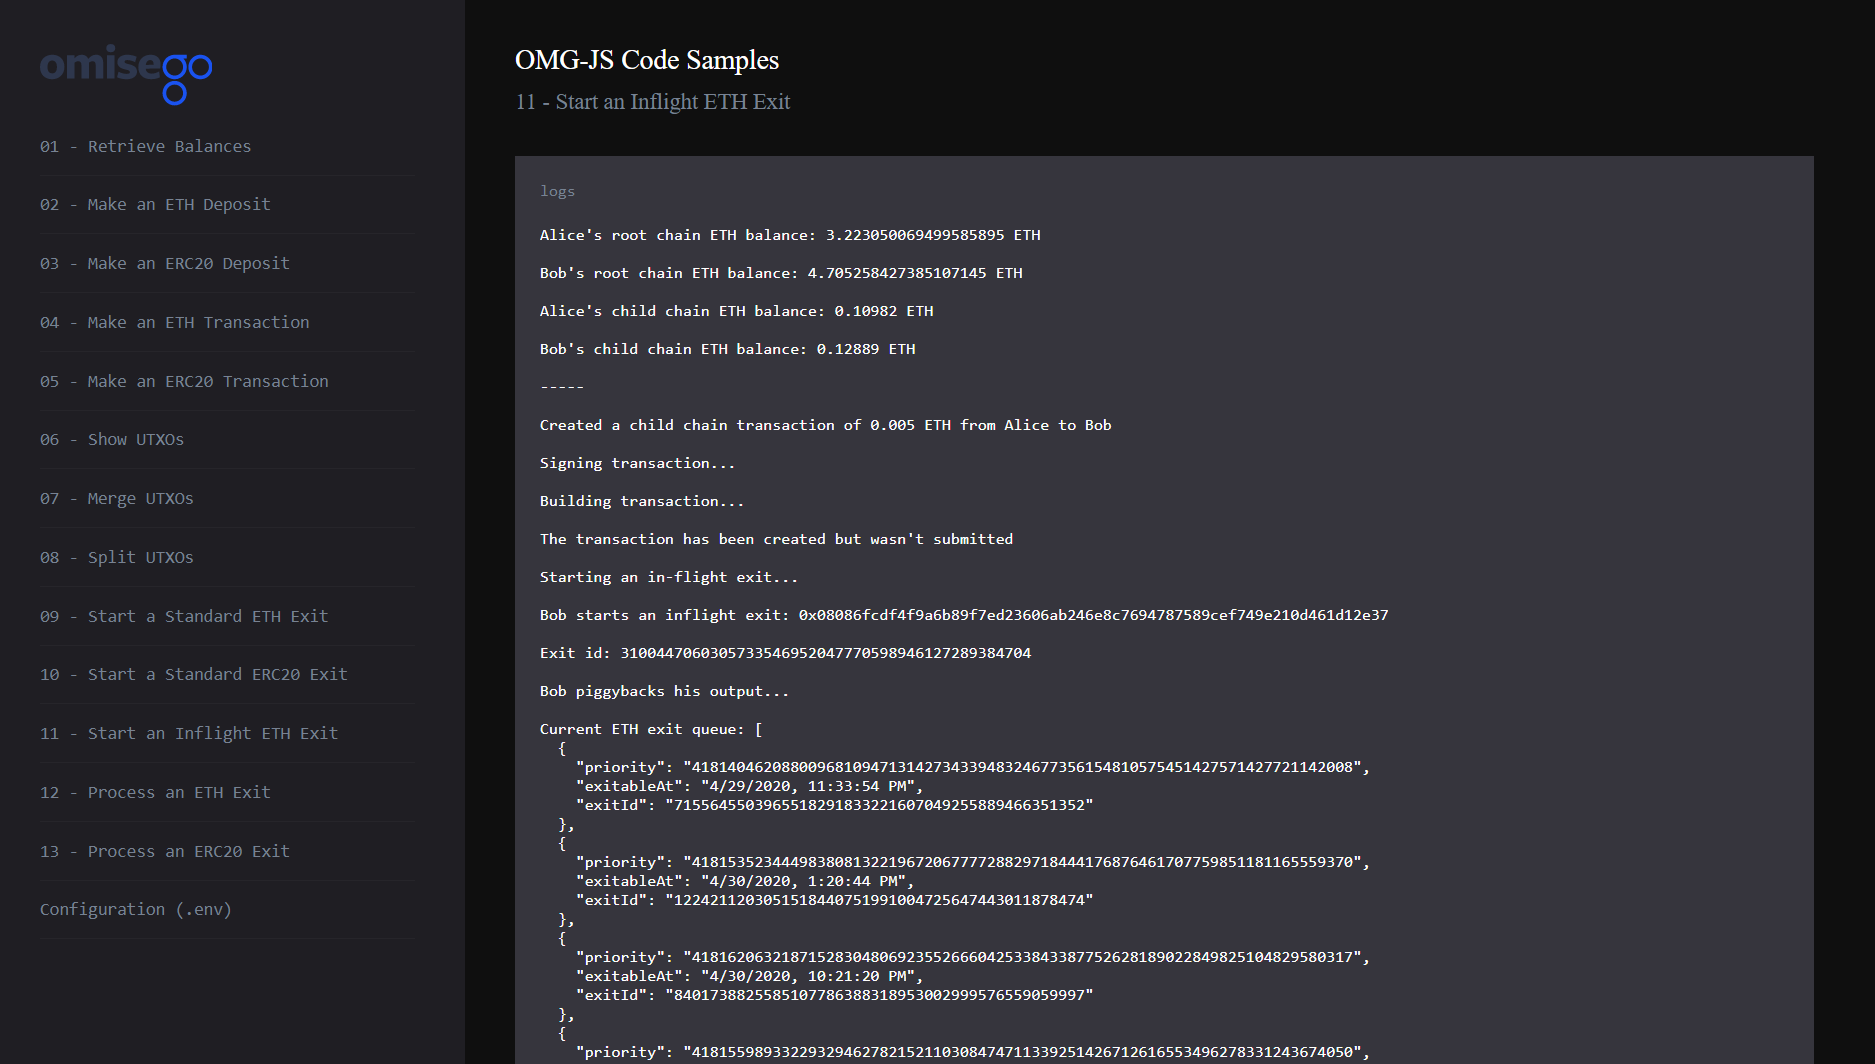Click the subtitle '11 - Start an Inflight ETH Exit'
The image size is (1875, 1064).
click(x=653, y=102)
